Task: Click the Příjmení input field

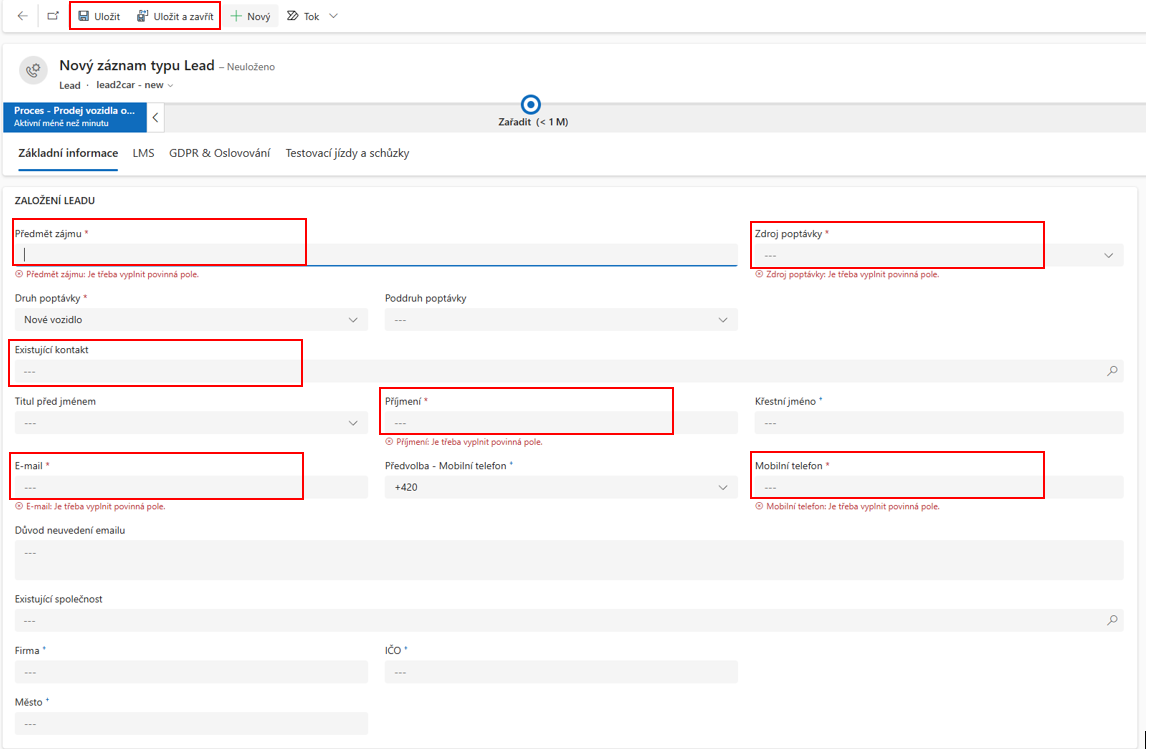Action: [560, 423]
